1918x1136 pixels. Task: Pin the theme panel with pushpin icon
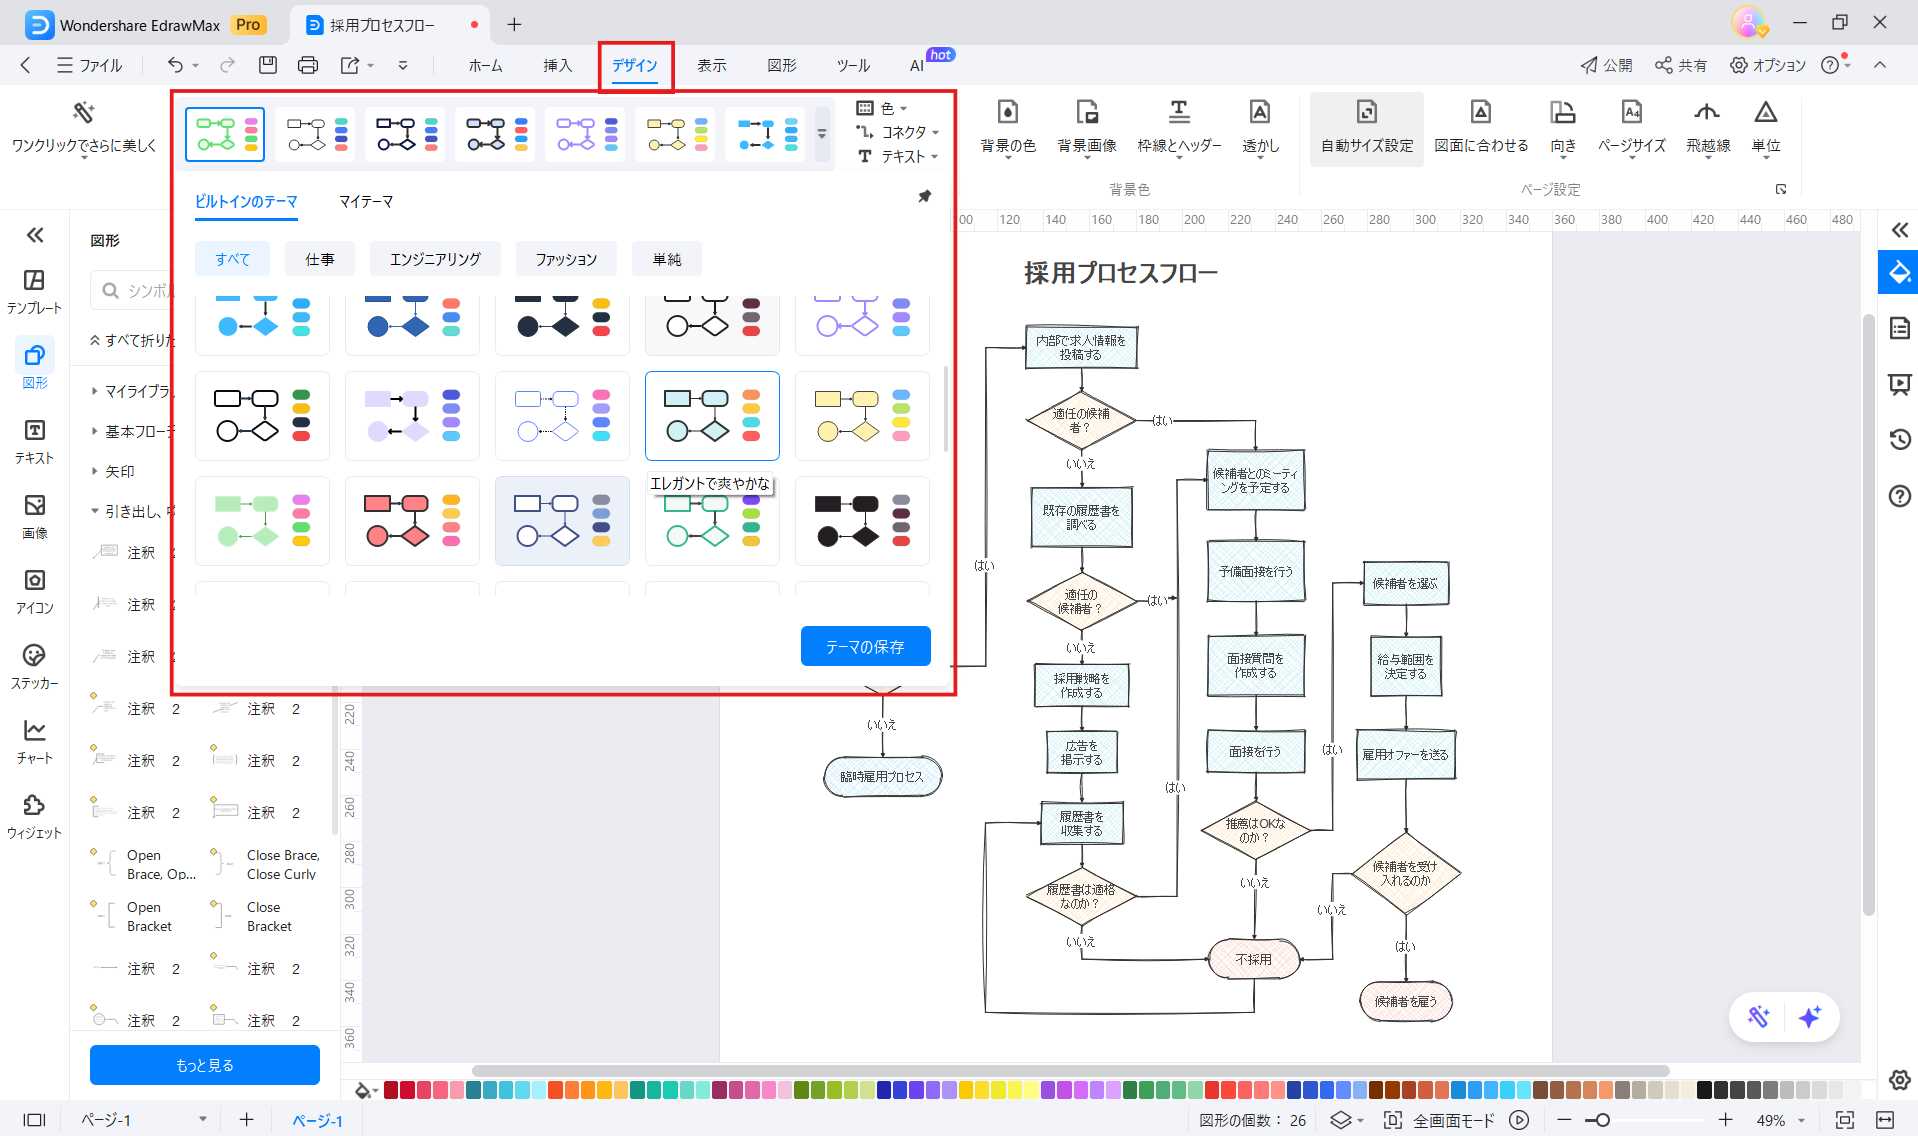point(924,197)
